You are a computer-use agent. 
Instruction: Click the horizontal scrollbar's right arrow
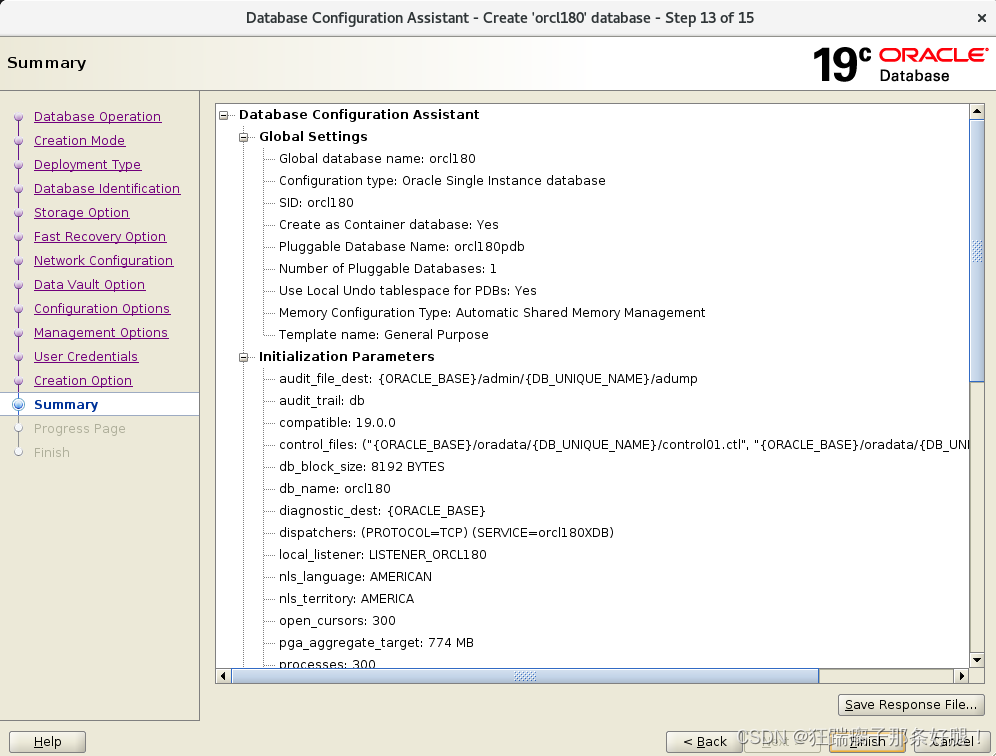click(963, 675)
